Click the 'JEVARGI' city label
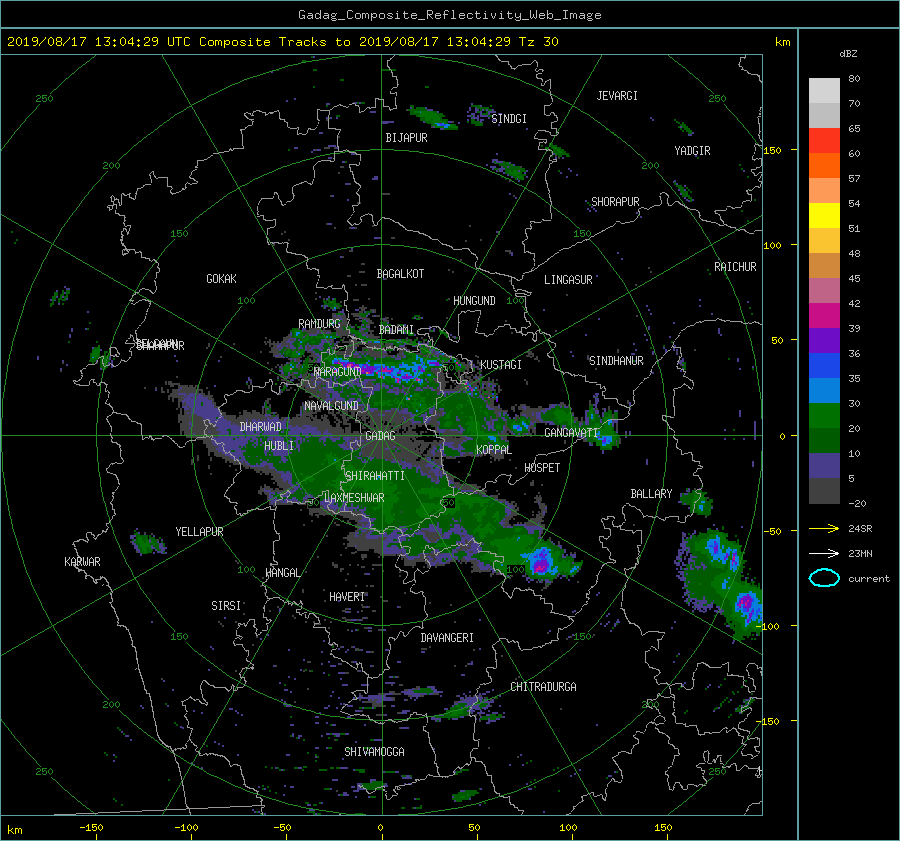Viewport: 900px width, 841px height. 617,96
